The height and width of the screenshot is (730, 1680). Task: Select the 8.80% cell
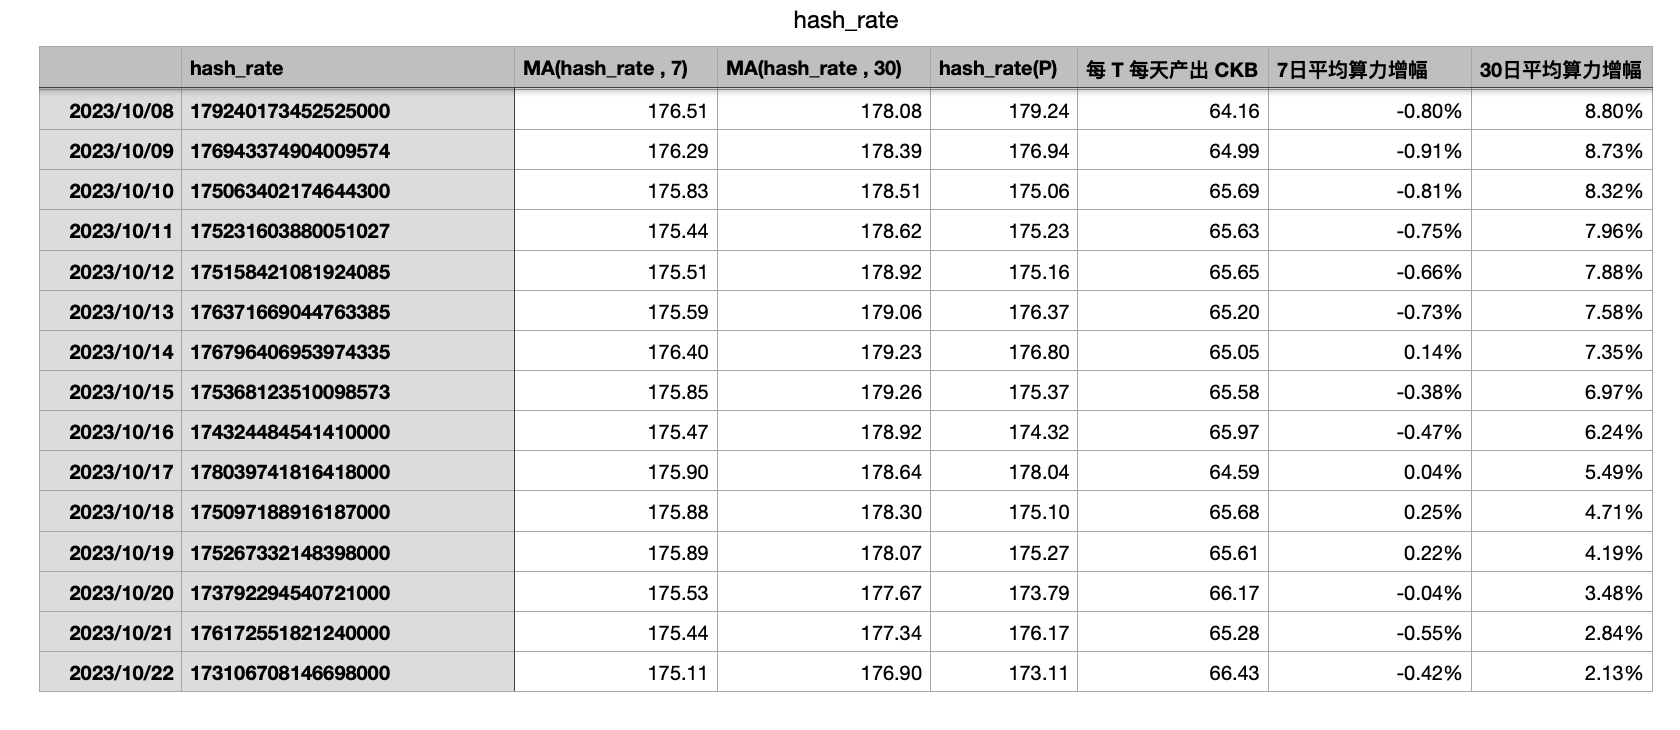[x=1562, y=111]
